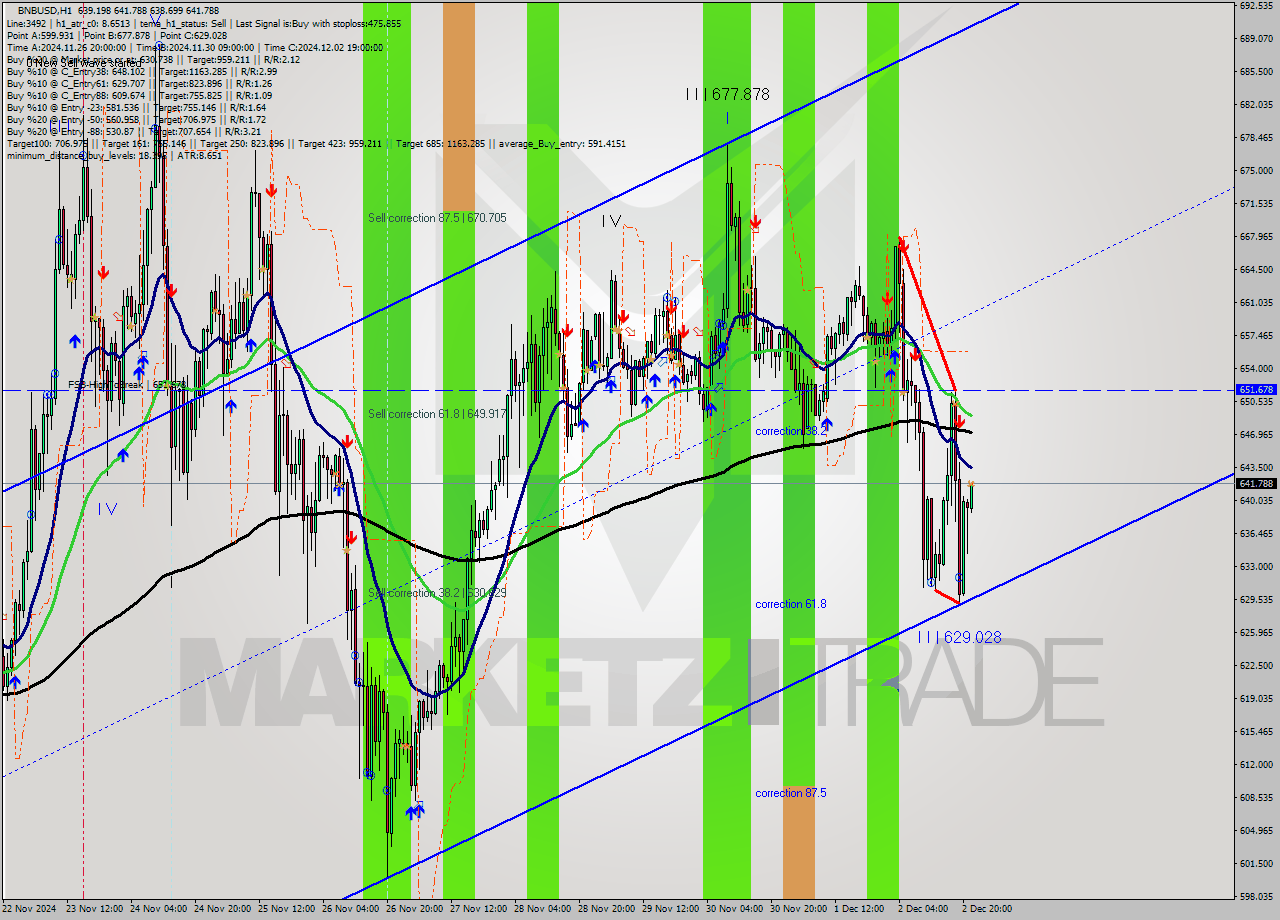Image resolution: width=1280 pixels, height=920 pixels.
Task: Click the '2 Dec 20:00' time axis label
Action: (x=988, y=910)
